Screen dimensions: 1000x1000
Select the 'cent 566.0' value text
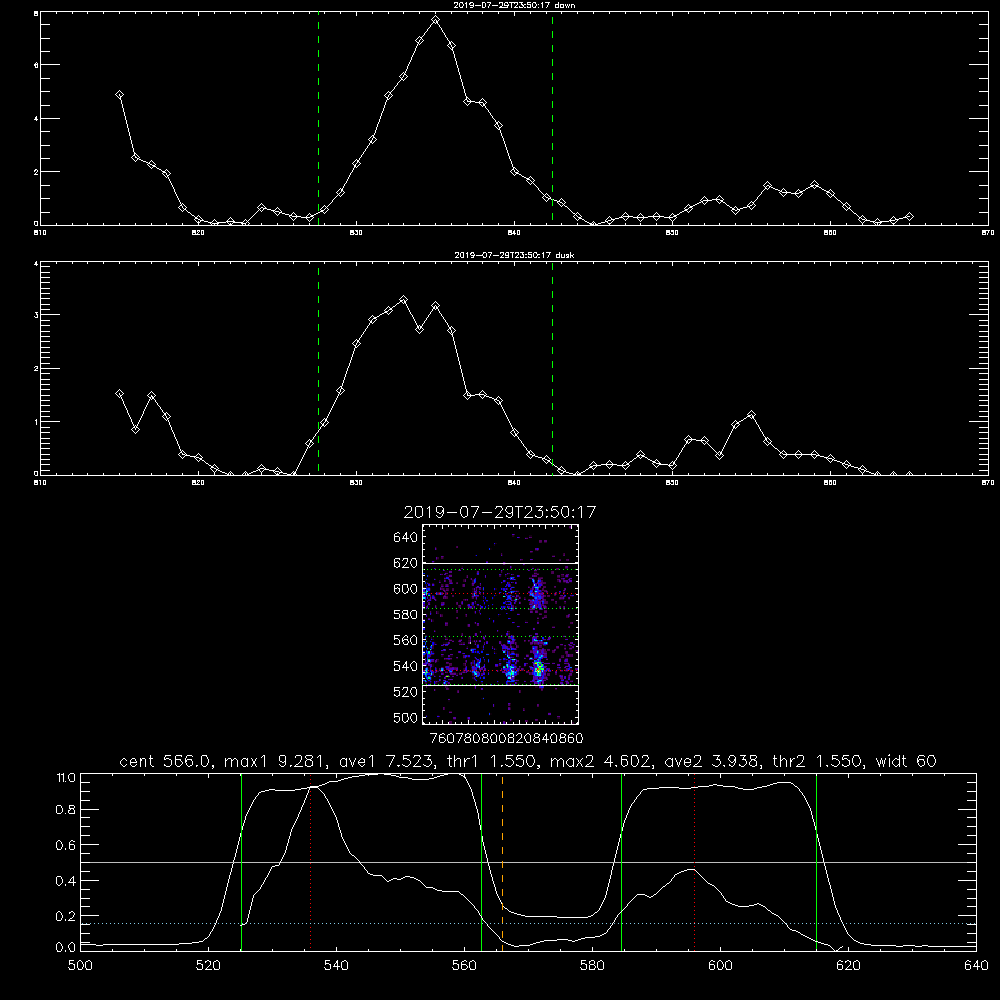point(165,761)
